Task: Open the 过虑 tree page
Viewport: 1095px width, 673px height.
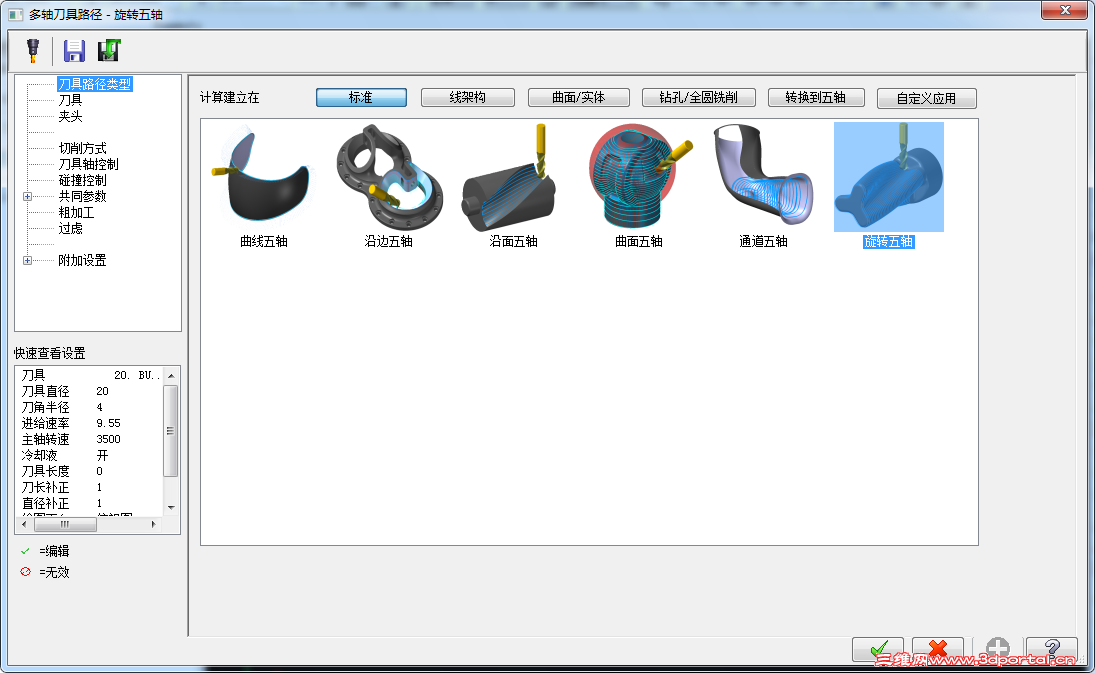Action: 70,229
